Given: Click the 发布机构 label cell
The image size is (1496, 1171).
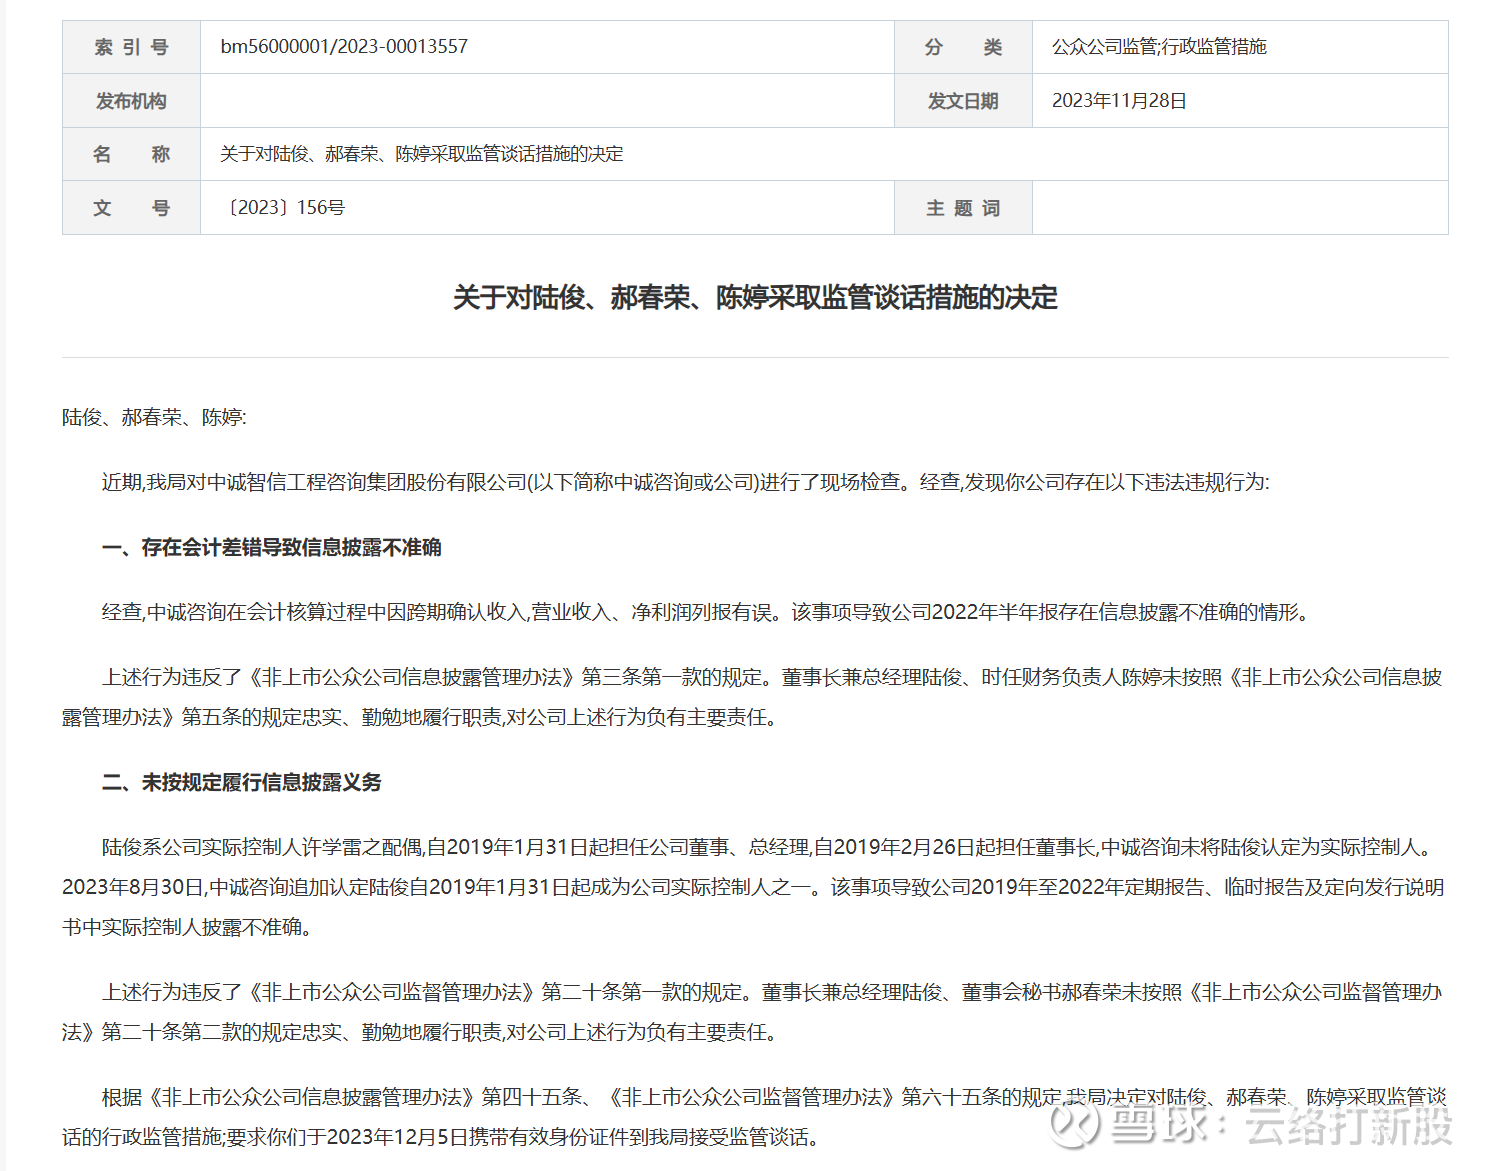Looking at the screenshot, I should pyautogui.click(x=131, y=101).
